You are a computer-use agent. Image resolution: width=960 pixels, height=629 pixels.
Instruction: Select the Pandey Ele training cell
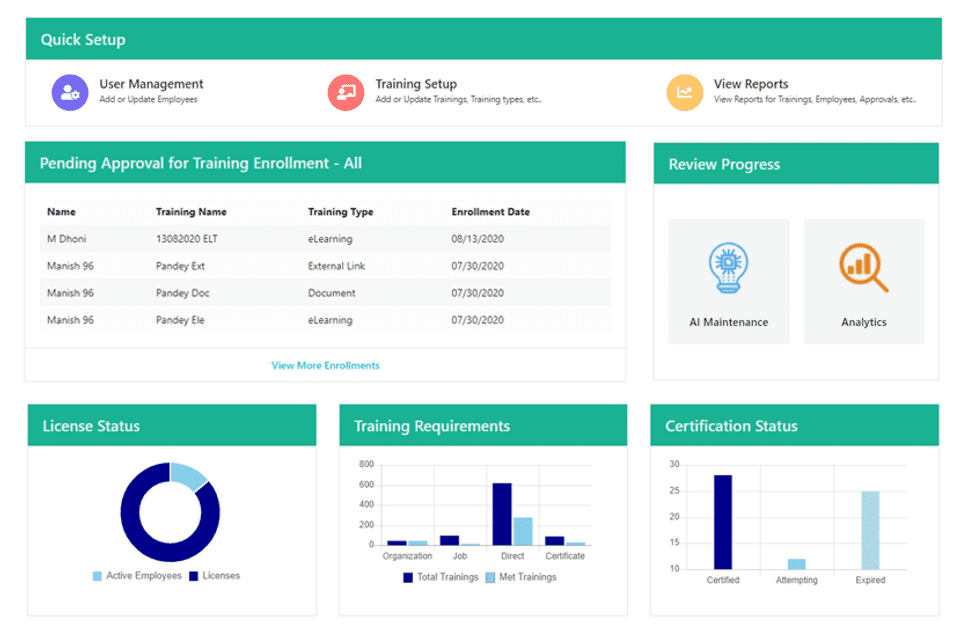click(x=180, y=320)
